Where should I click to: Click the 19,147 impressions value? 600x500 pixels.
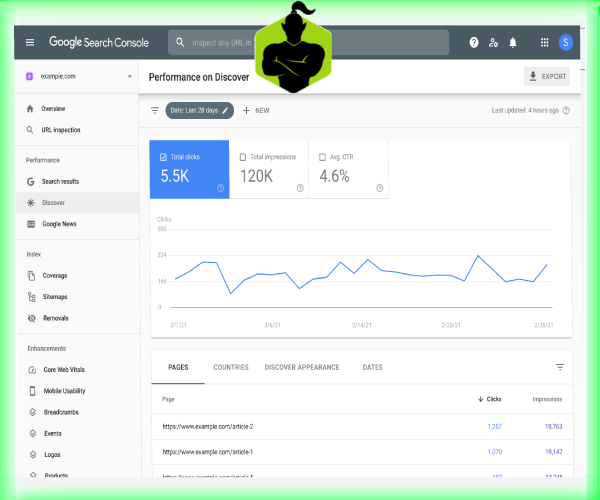point(553,452)
